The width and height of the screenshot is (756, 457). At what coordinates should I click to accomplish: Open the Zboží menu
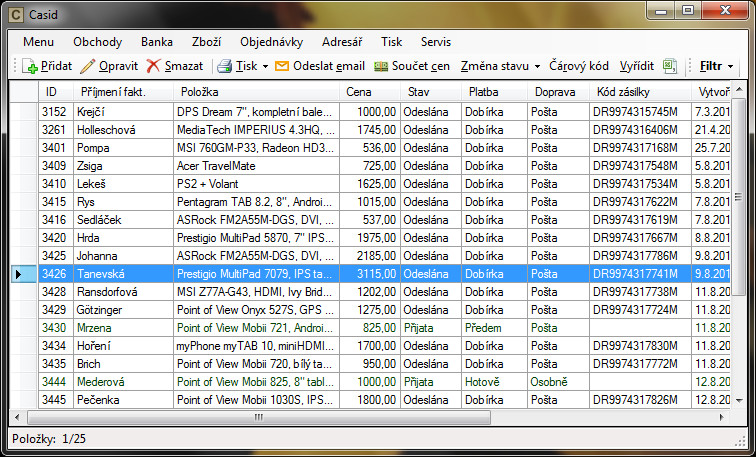click(x=206, y=42)
